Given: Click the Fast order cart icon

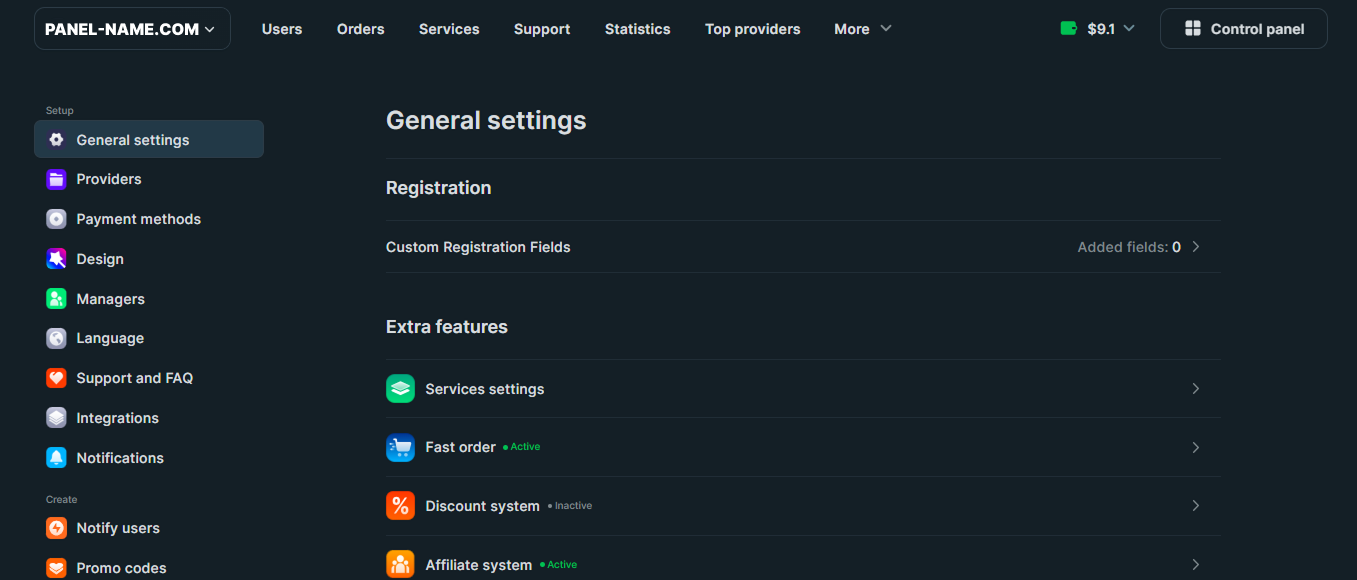Looking at the screenshot, I should point(400,447).
